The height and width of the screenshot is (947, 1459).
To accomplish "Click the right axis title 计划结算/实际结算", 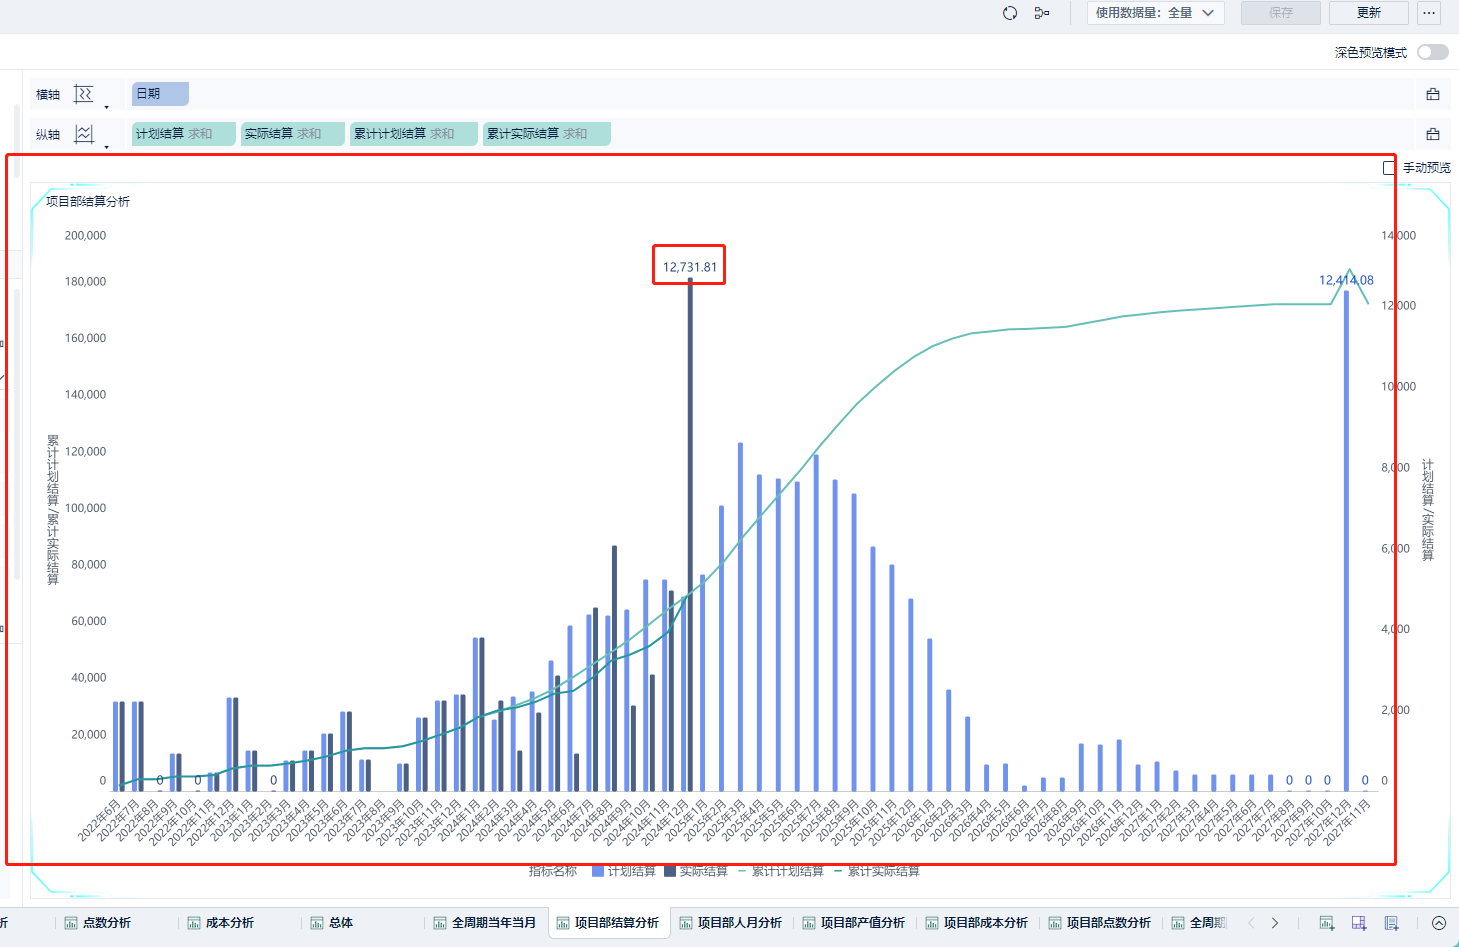I will (x=1428, y=510).
